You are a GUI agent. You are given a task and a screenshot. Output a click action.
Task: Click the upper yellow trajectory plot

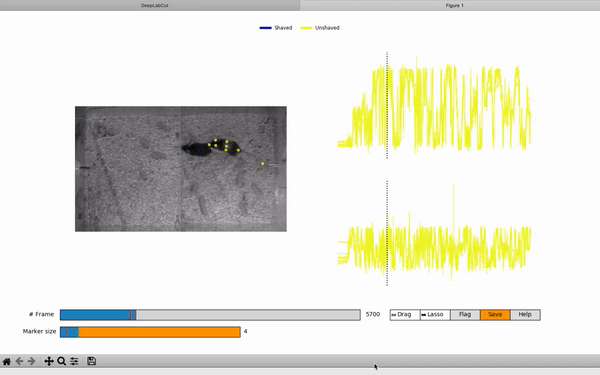pyautogui.click(x=434, y=105)
